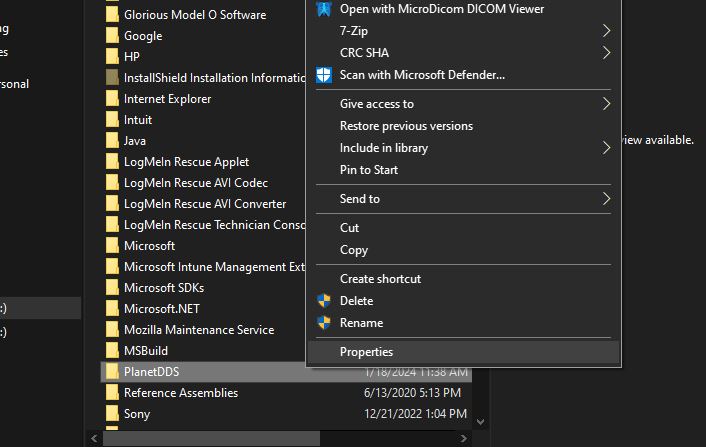This screenshot has height=447, width=706.
Task: Click the Mozilla Maintenance Service folder name
Action: (x=199, y=330)
